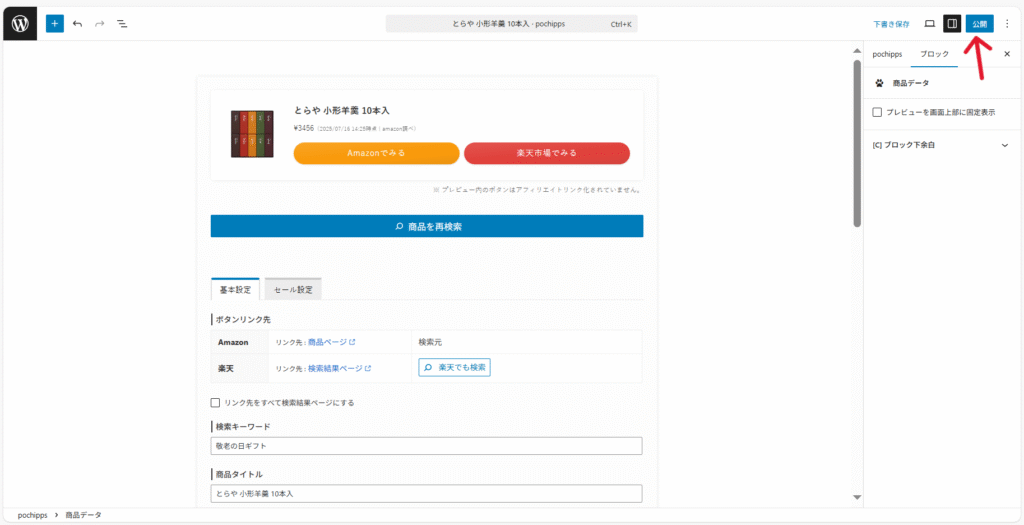Click the 楽天市場でみる red button
This screenshot has height=525, width=1024.
pos(547,153)
